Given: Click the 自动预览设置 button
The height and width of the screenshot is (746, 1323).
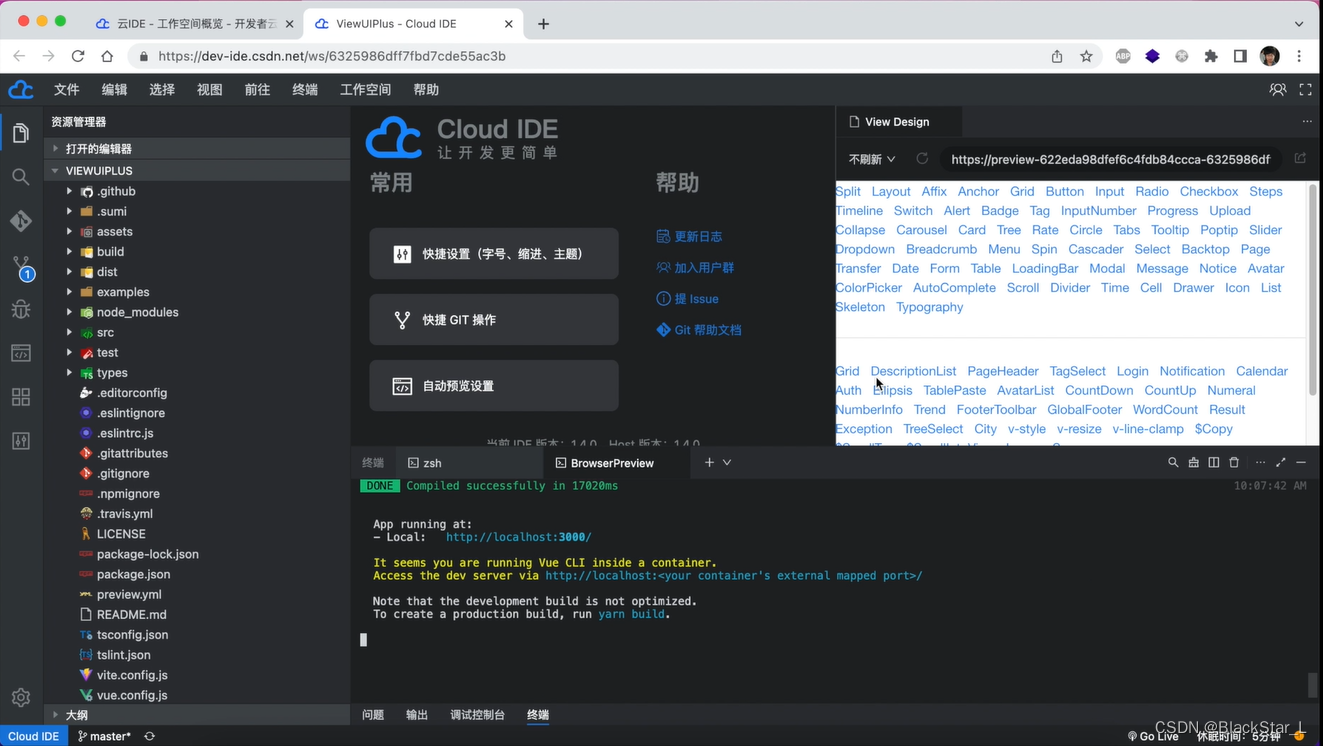Looking at the screenshot, I should (x=494, y=386).
